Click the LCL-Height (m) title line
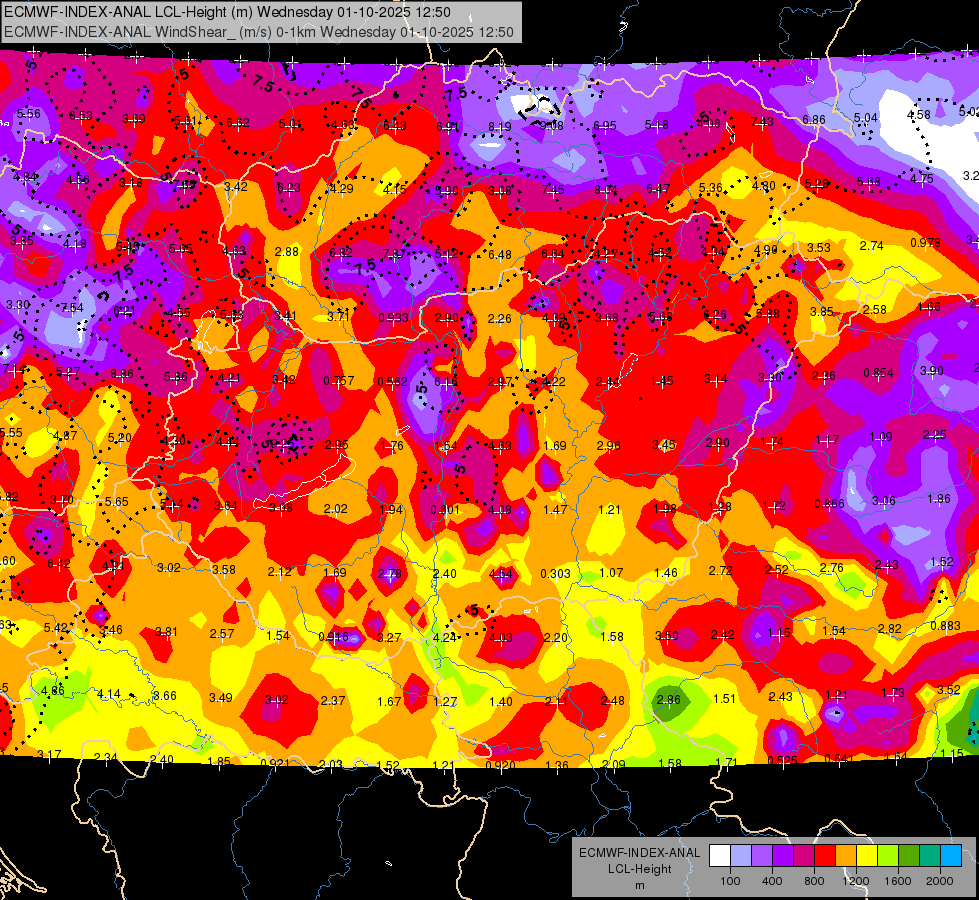Image resolution: width=979 pixels, height=900 pixels. 227,12
